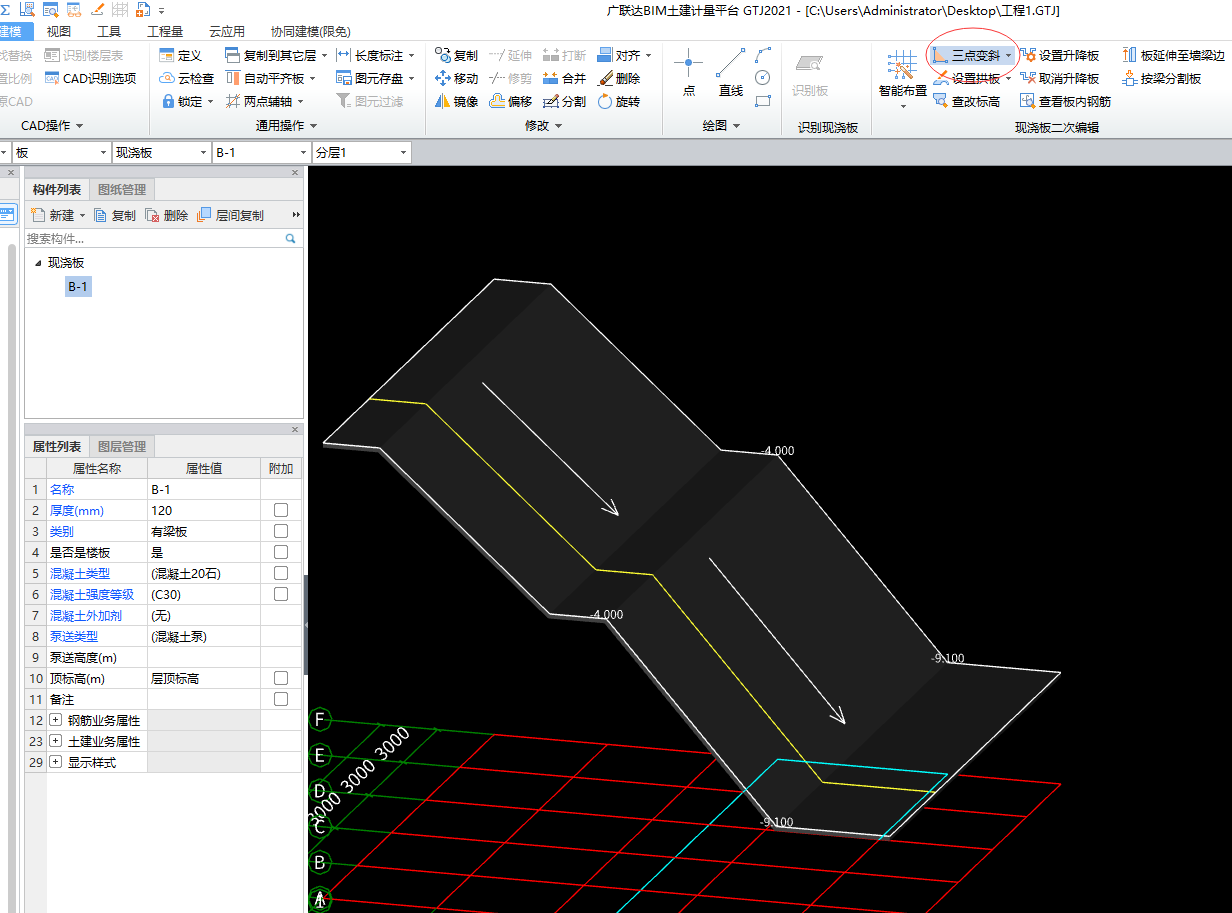
Task: Click the 厚度 value cell 120
Action: coord(204,510)
